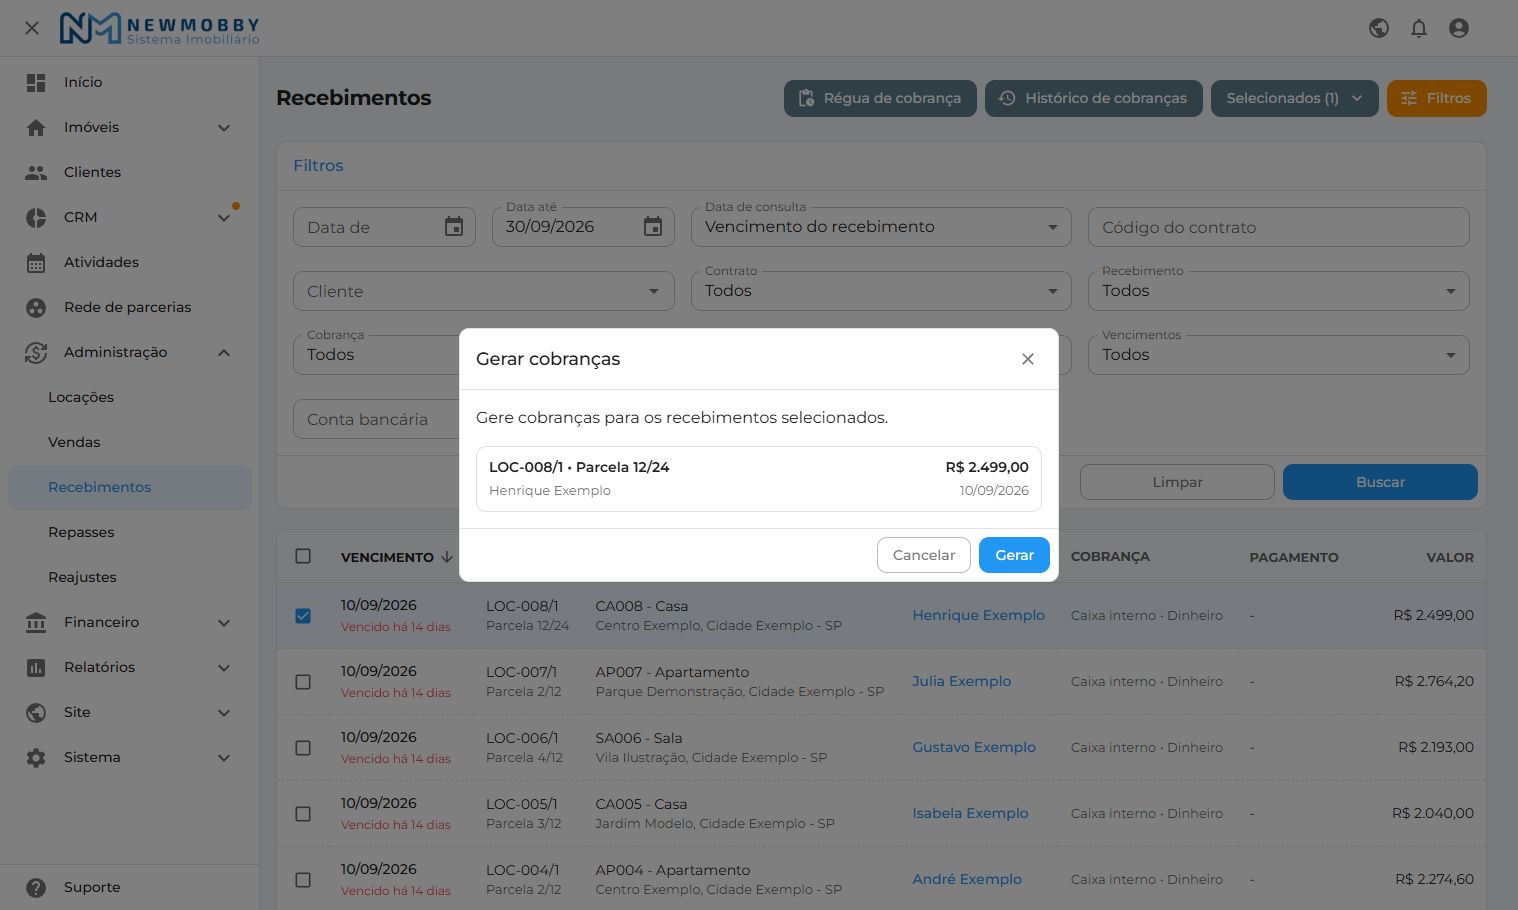Open calendar picker for Data de

[x=454, y=227]
